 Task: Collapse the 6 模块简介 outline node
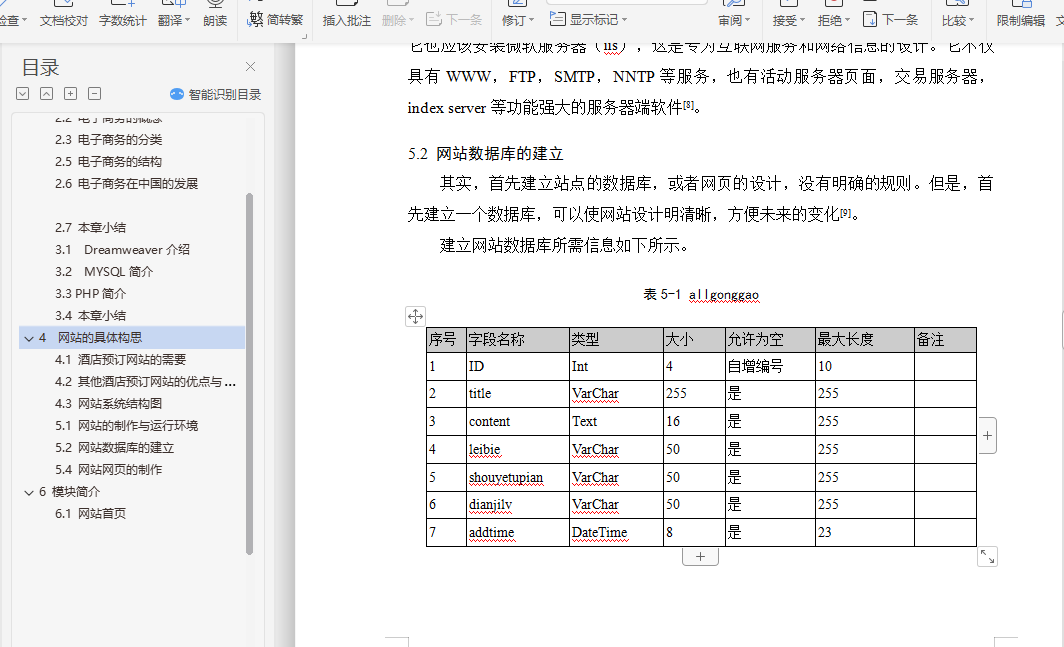click(28, 492)
